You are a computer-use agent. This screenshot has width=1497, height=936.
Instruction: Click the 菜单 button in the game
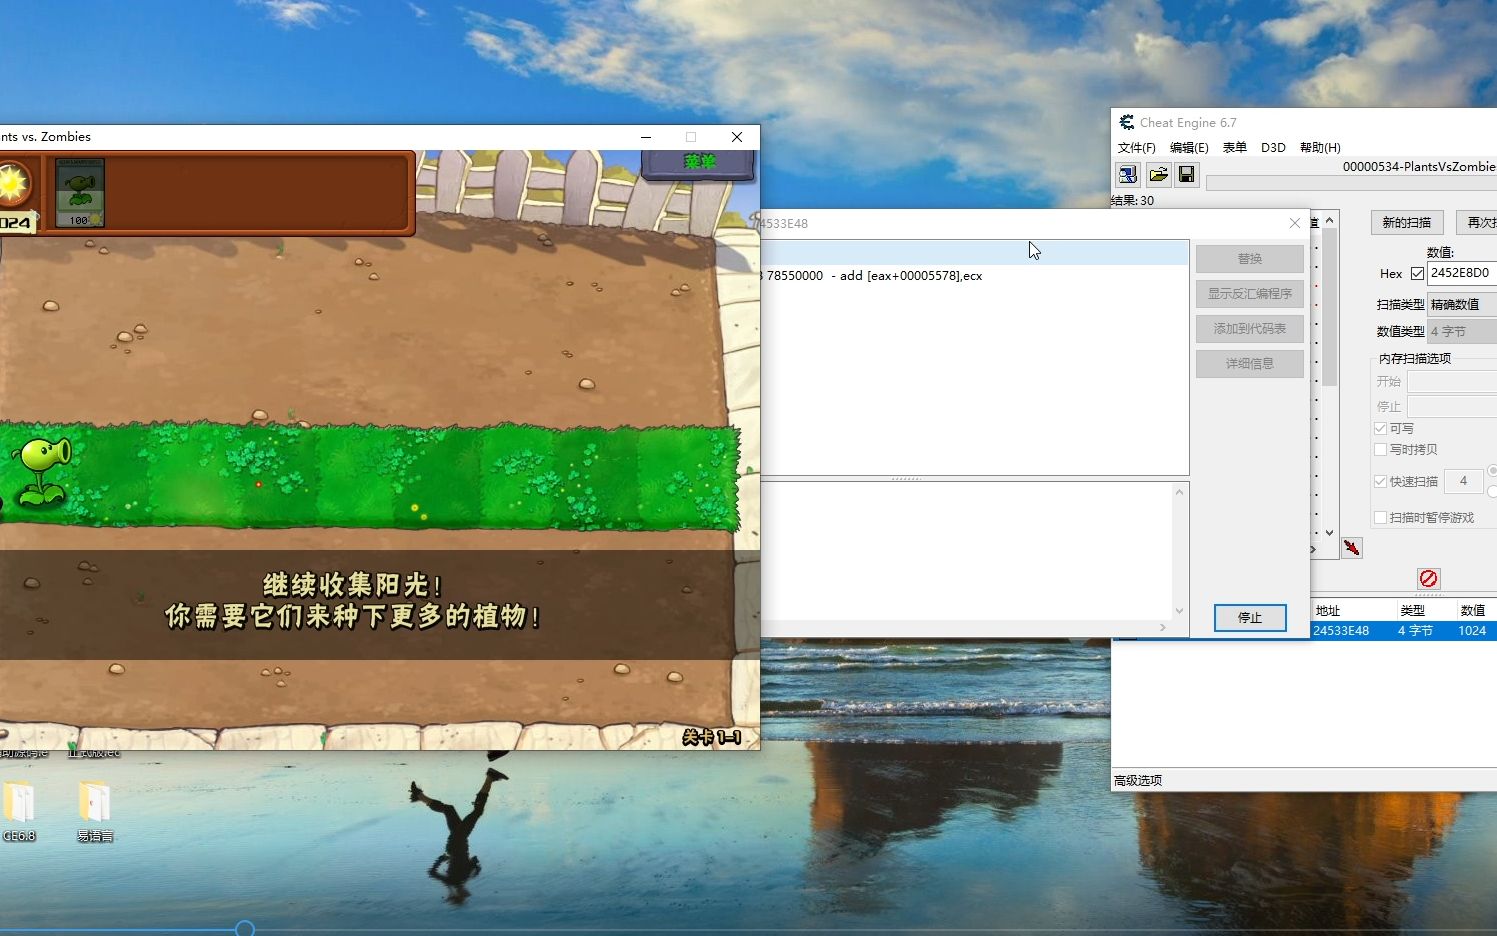click(x=699, y=162)
